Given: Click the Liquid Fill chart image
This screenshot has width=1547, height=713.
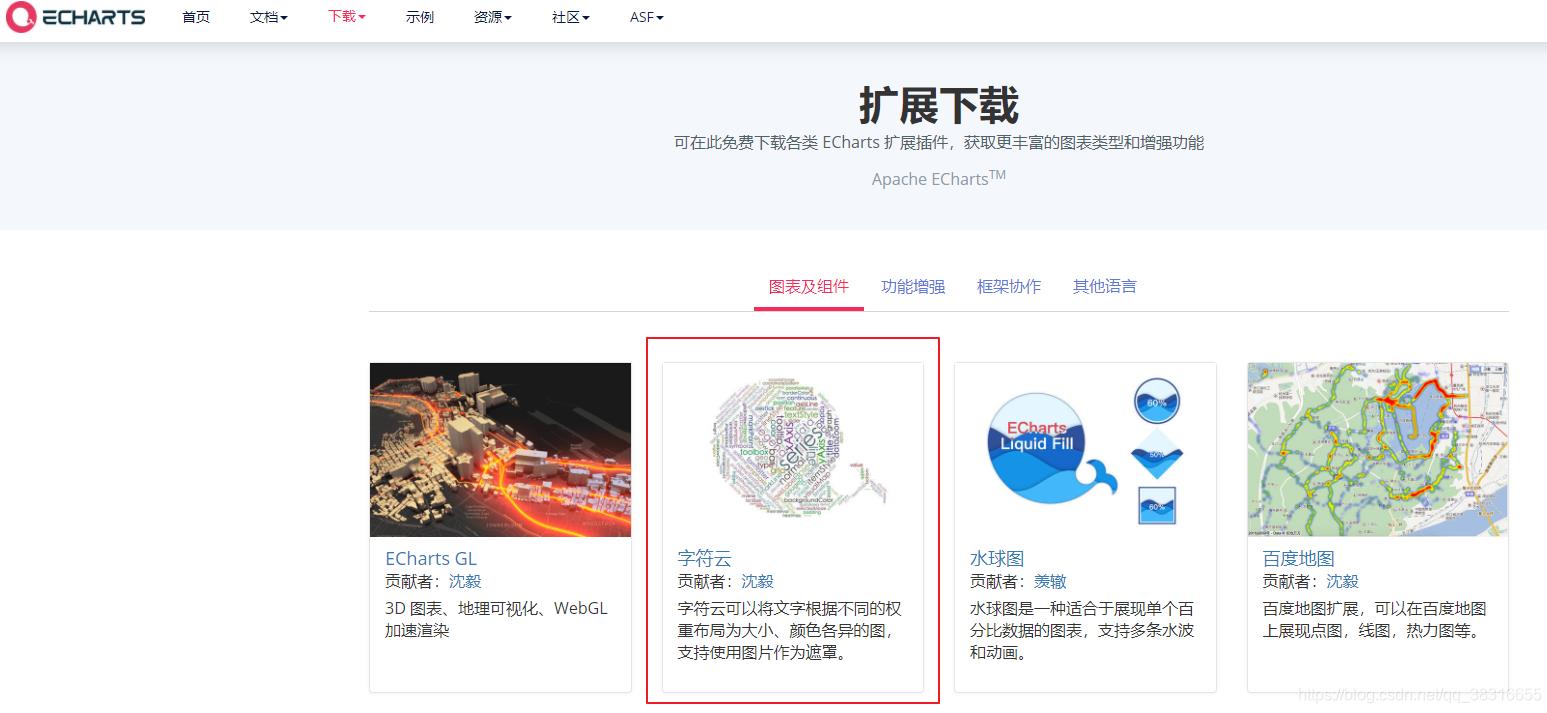Looking at the screenshot, I should [1085, 449].
